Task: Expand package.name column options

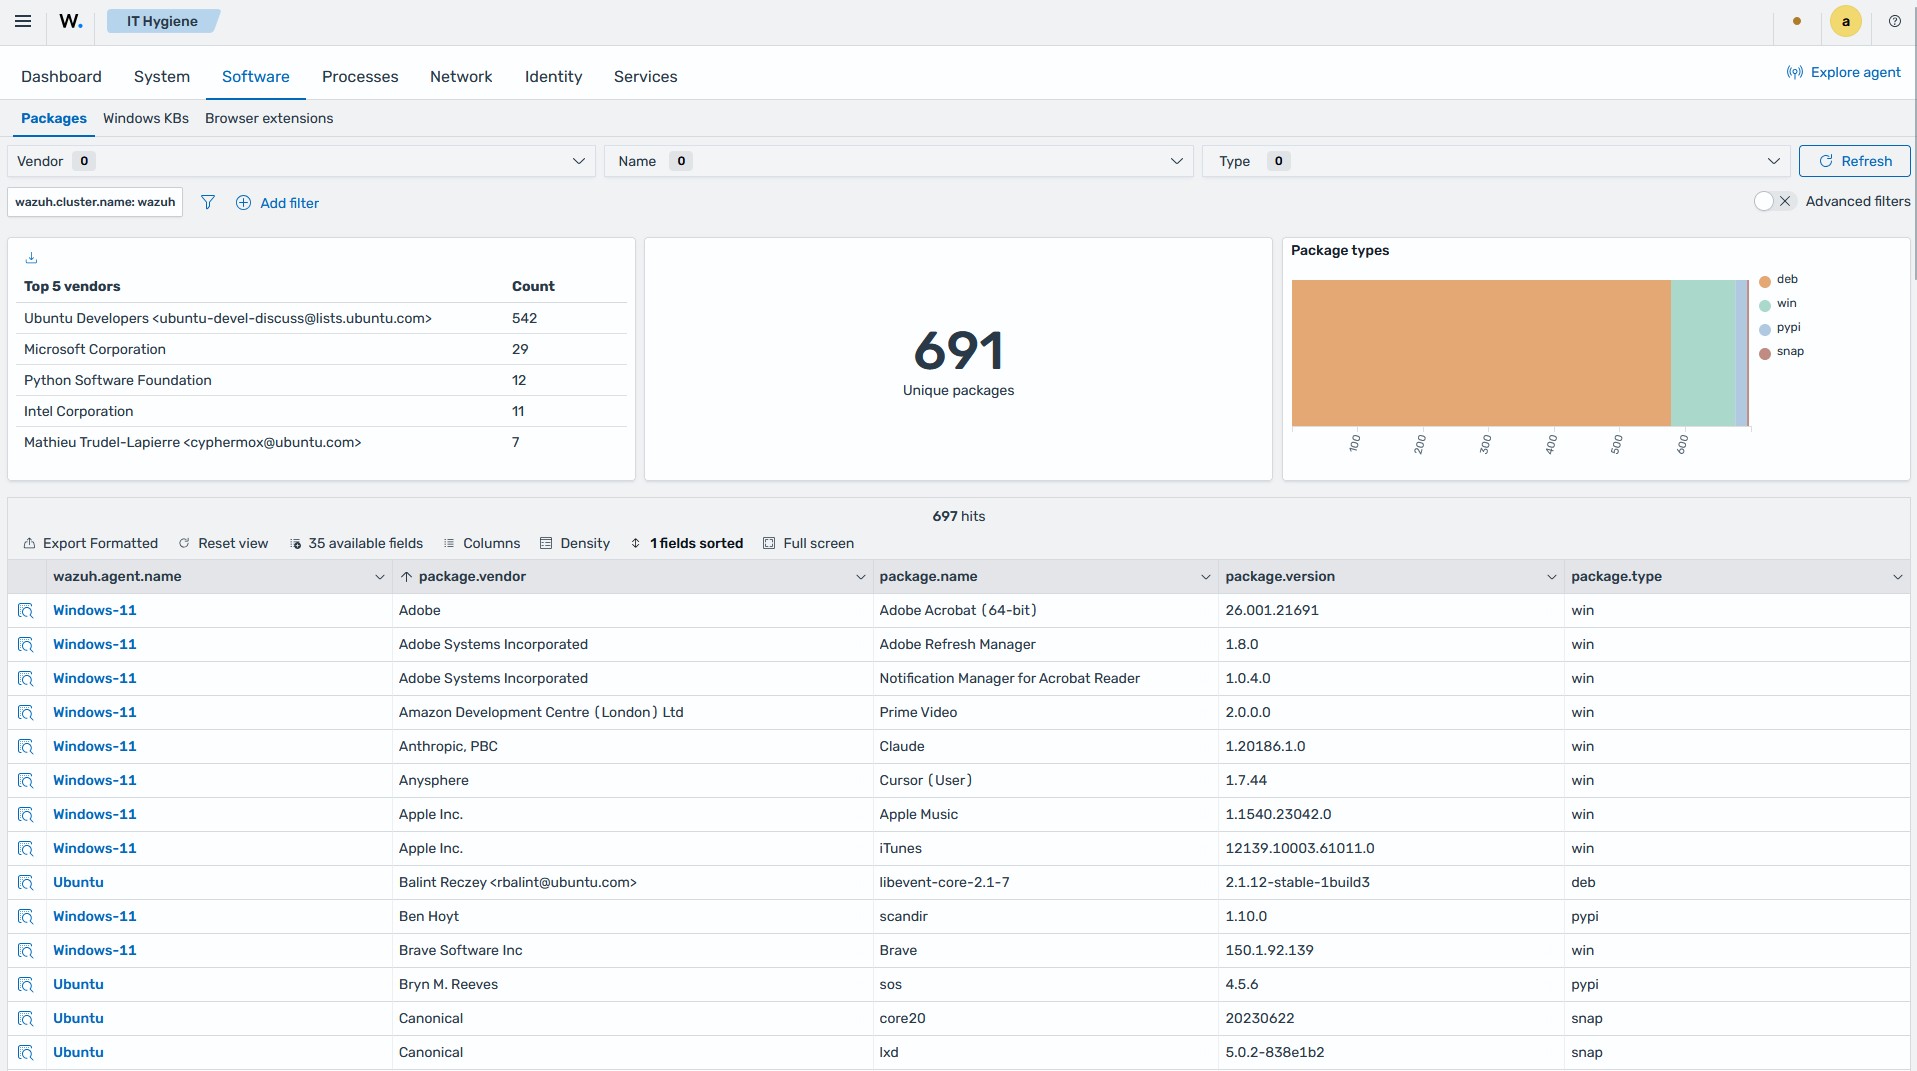Action: (1206, 577)
